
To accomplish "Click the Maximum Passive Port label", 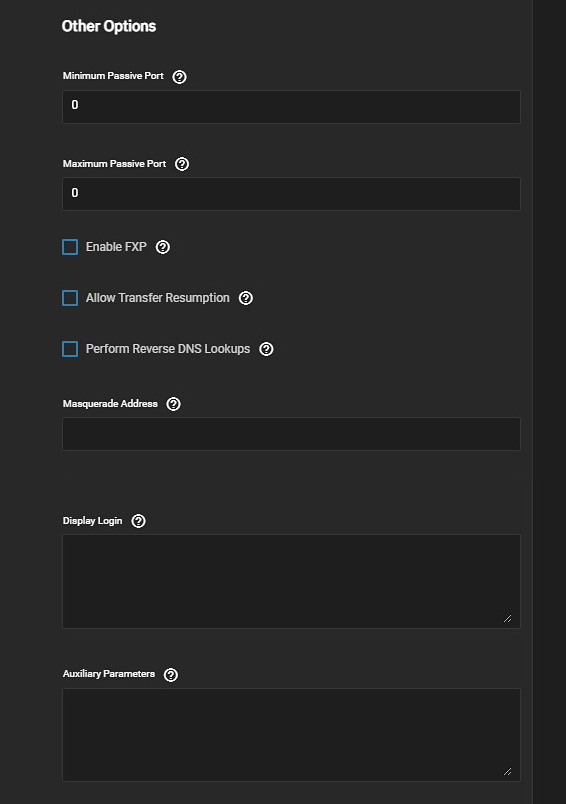I will tap(114, 164).
